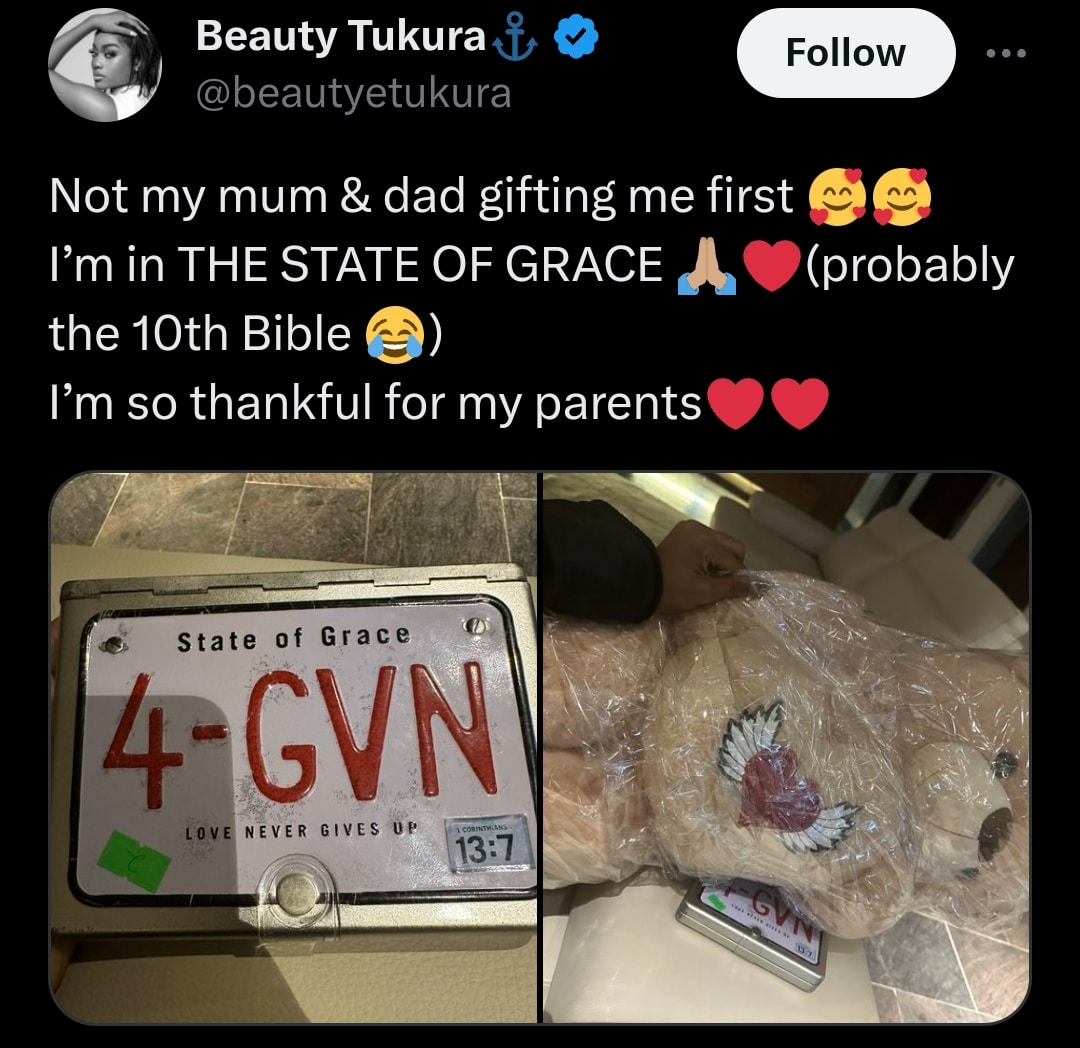This screenshot has width=1080, height=1048.
Task: Open the 4-GVN license plate photo
Action: (293, 747)
